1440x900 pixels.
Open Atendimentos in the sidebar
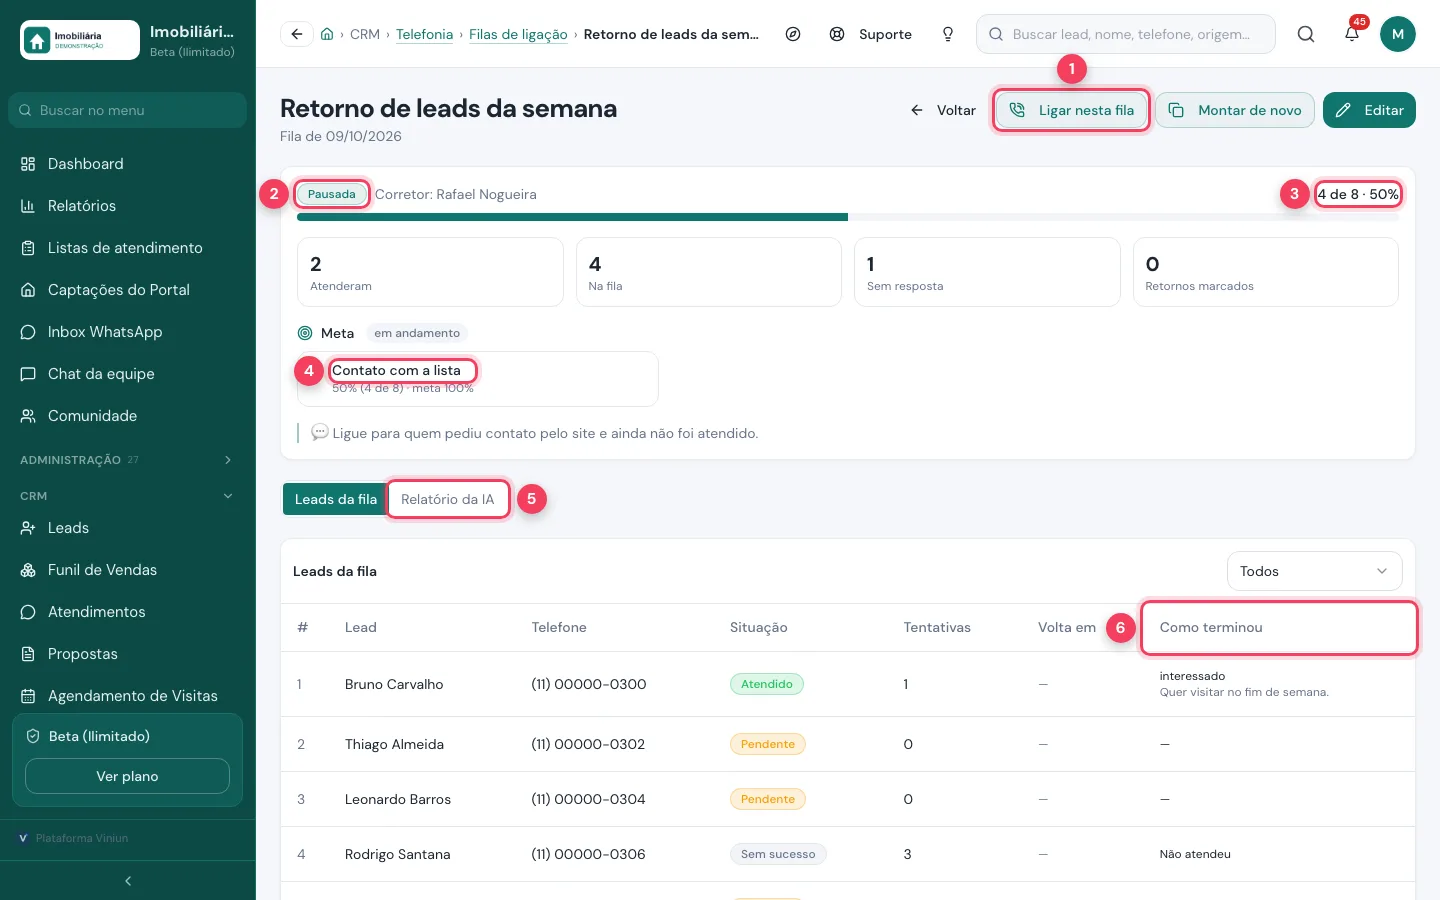point(128,612)
